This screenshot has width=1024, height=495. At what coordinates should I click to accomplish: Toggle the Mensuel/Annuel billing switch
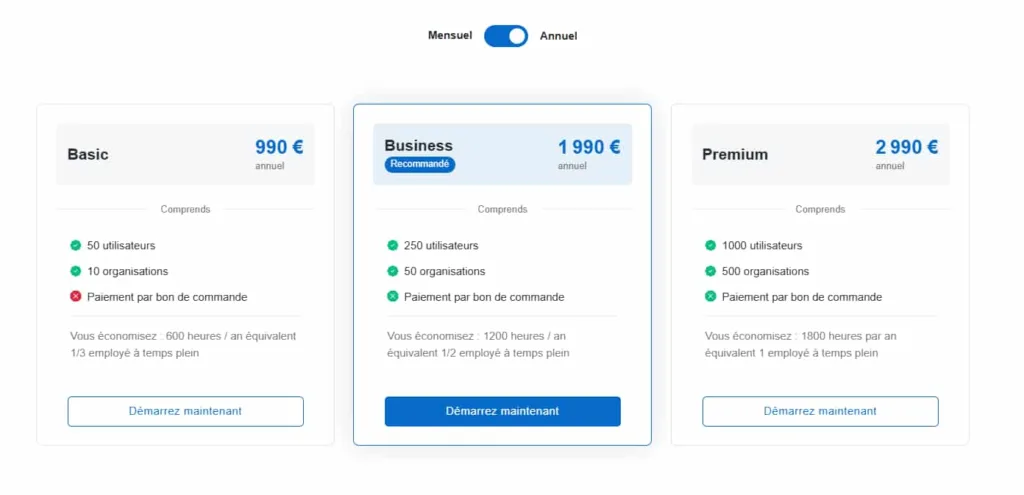[506, 36]
